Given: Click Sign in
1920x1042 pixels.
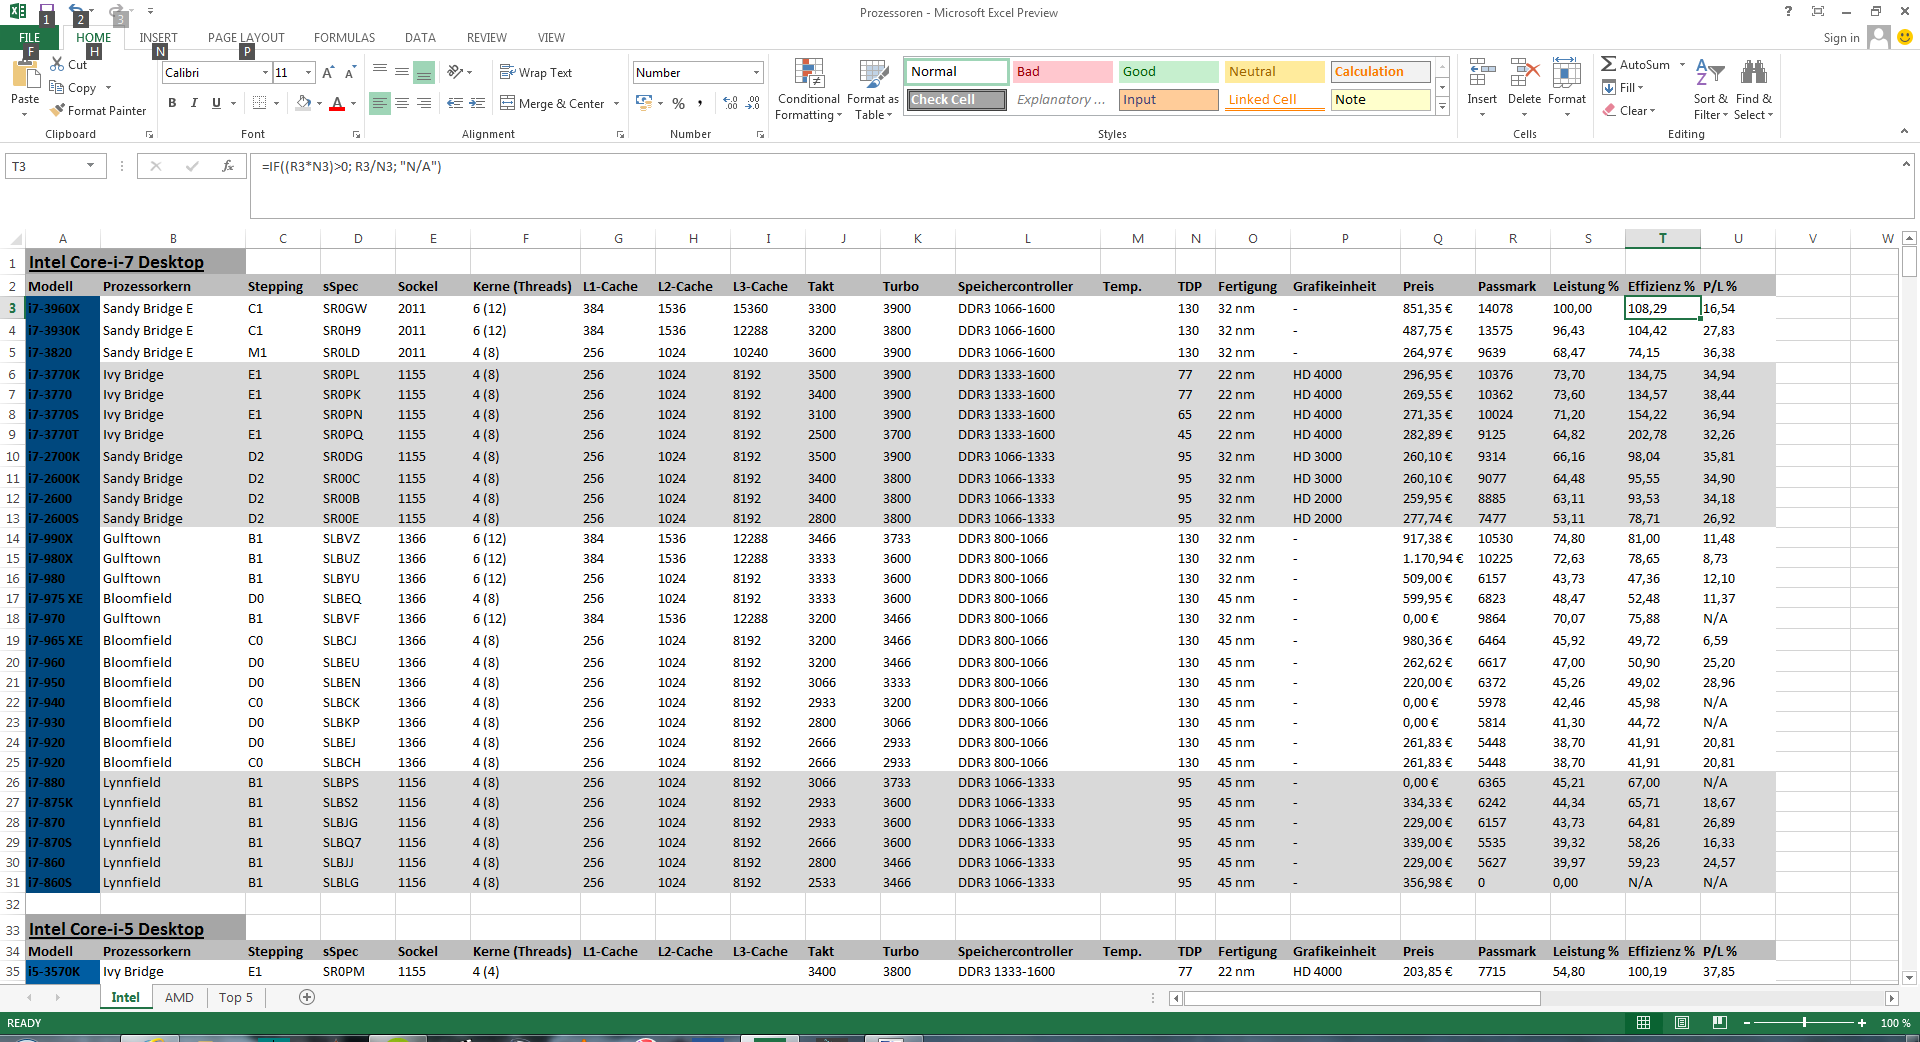Looking at the screenshot, I should click(x=1841, y=38).
